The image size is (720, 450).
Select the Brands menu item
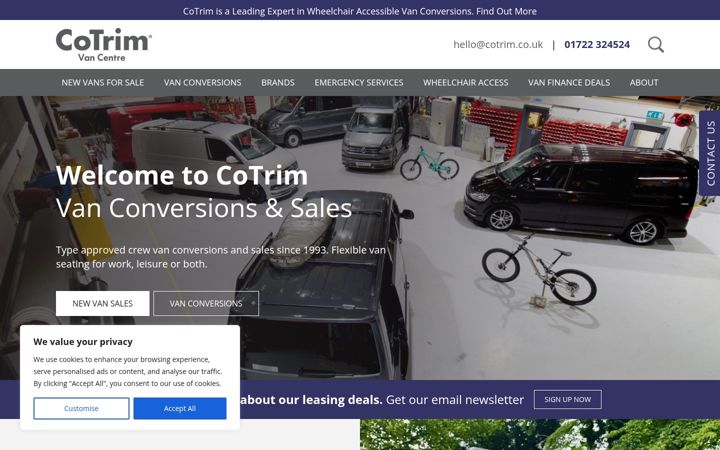(278, 83)
